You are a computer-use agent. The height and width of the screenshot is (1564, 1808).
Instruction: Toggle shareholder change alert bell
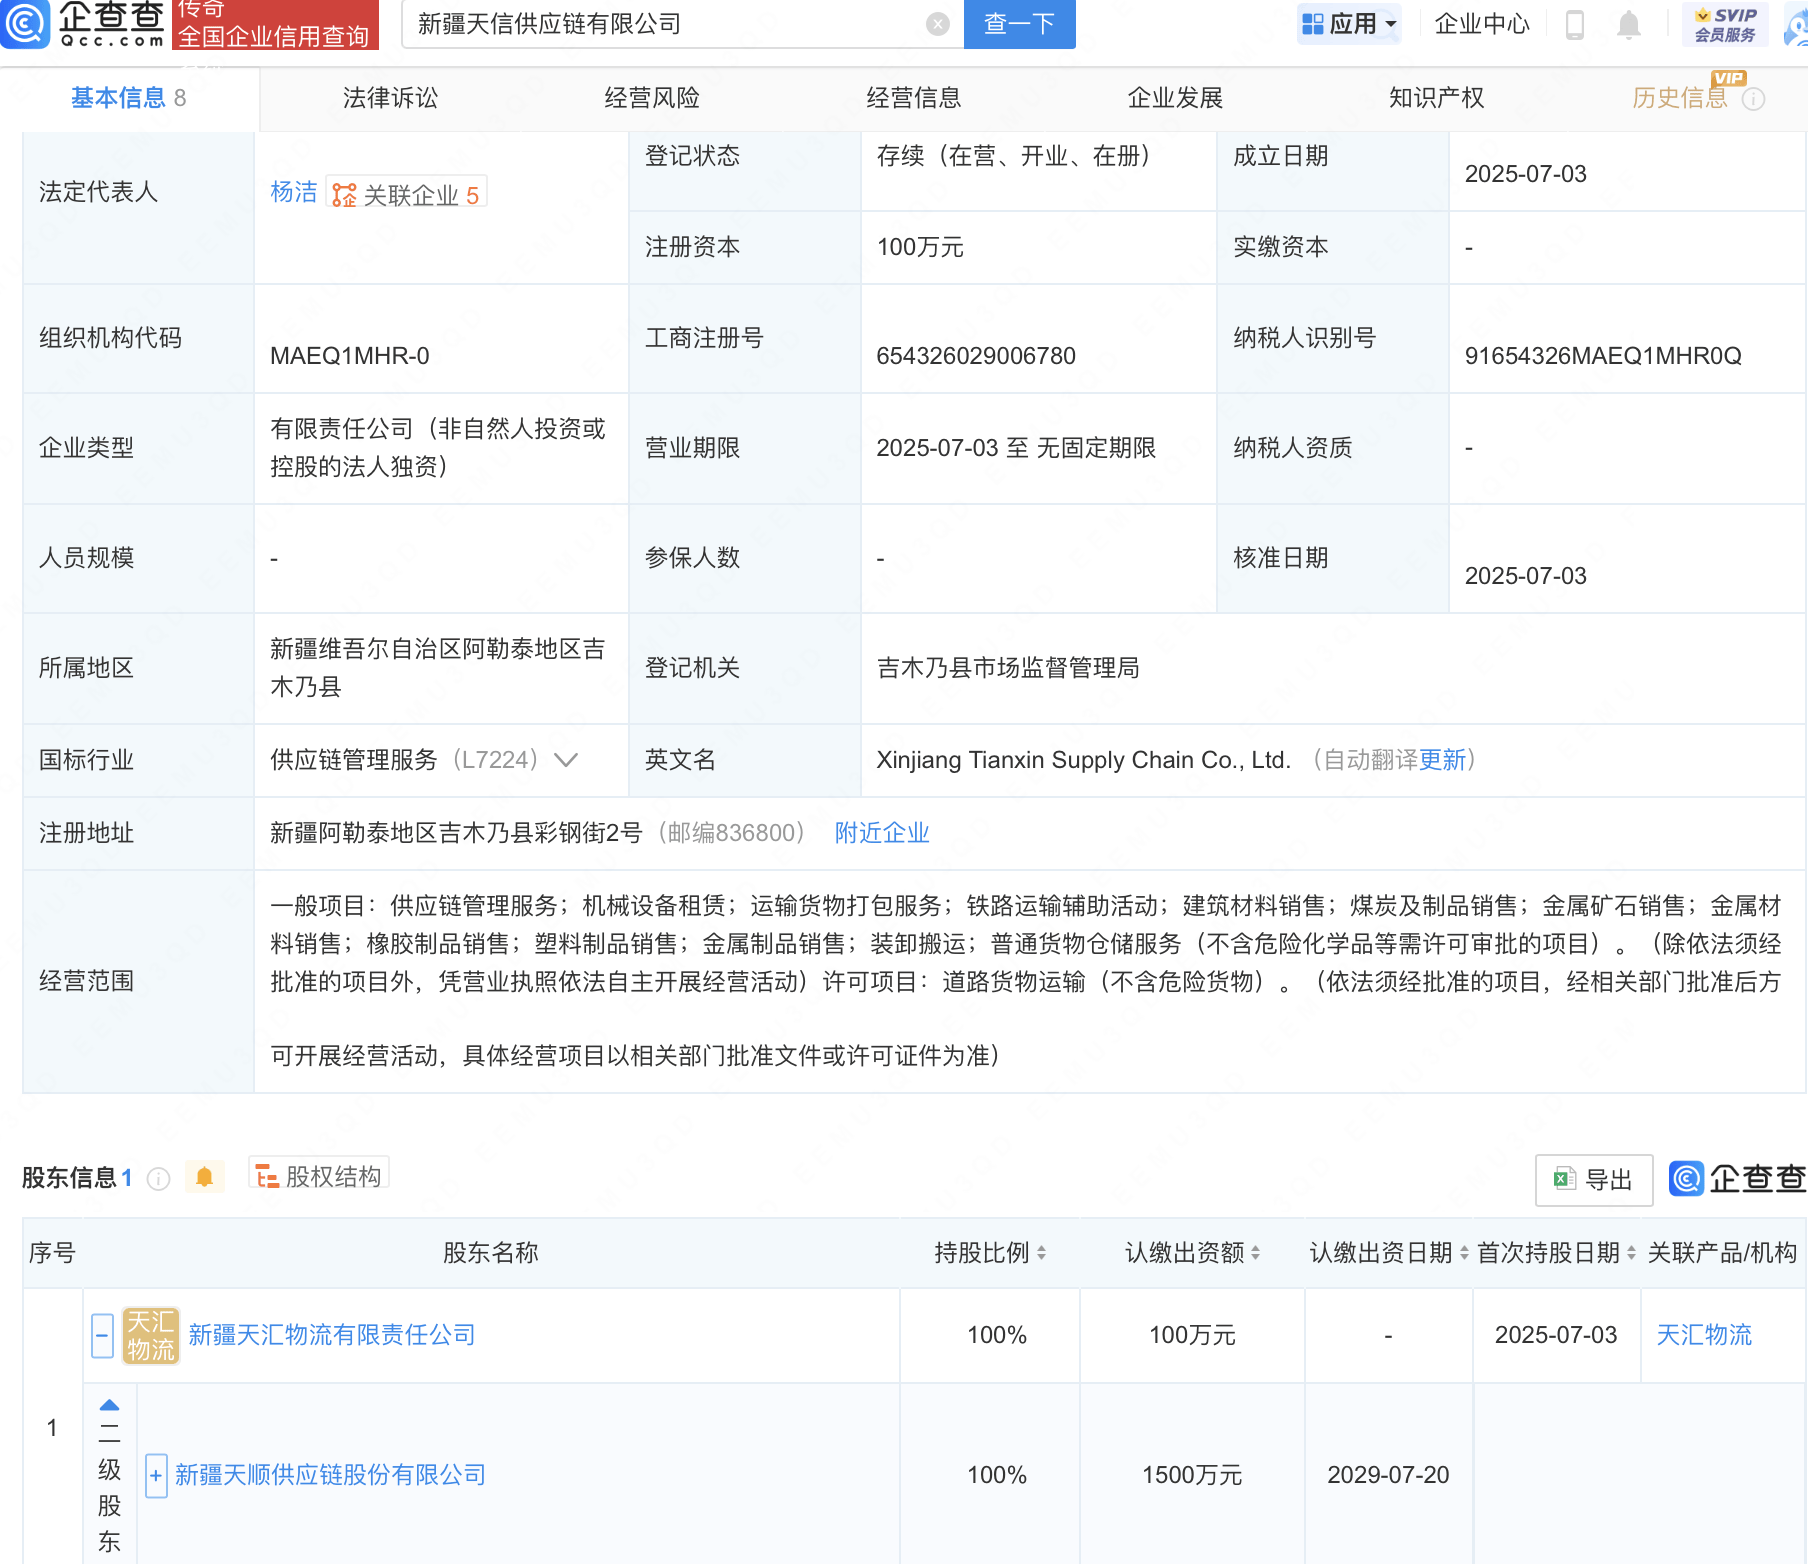pyautogui.click(x=205, y=1177)
